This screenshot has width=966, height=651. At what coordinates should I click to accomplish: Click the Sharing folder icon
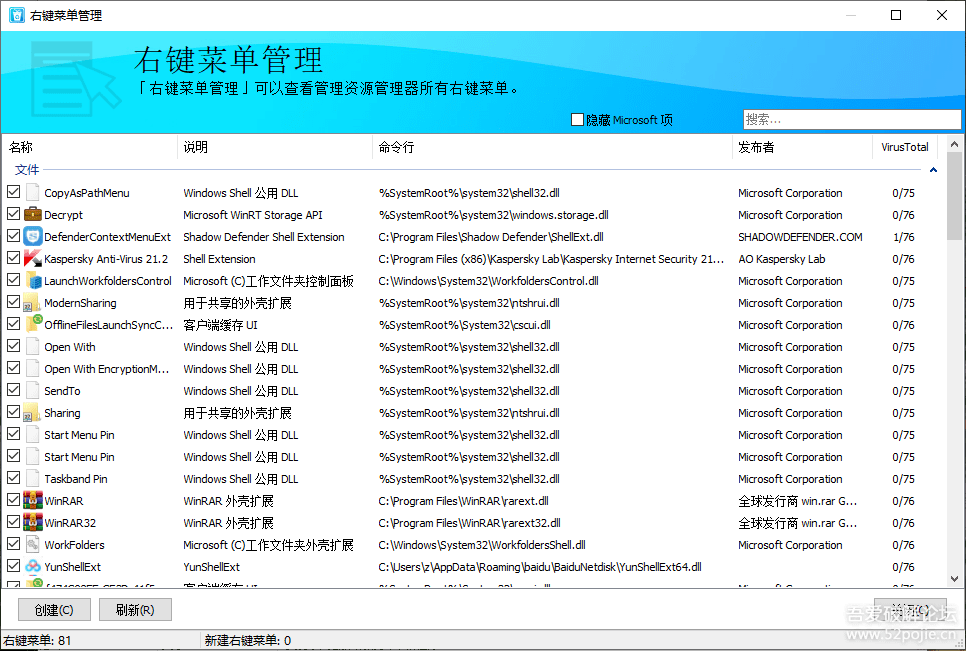(x=33, y=413)
